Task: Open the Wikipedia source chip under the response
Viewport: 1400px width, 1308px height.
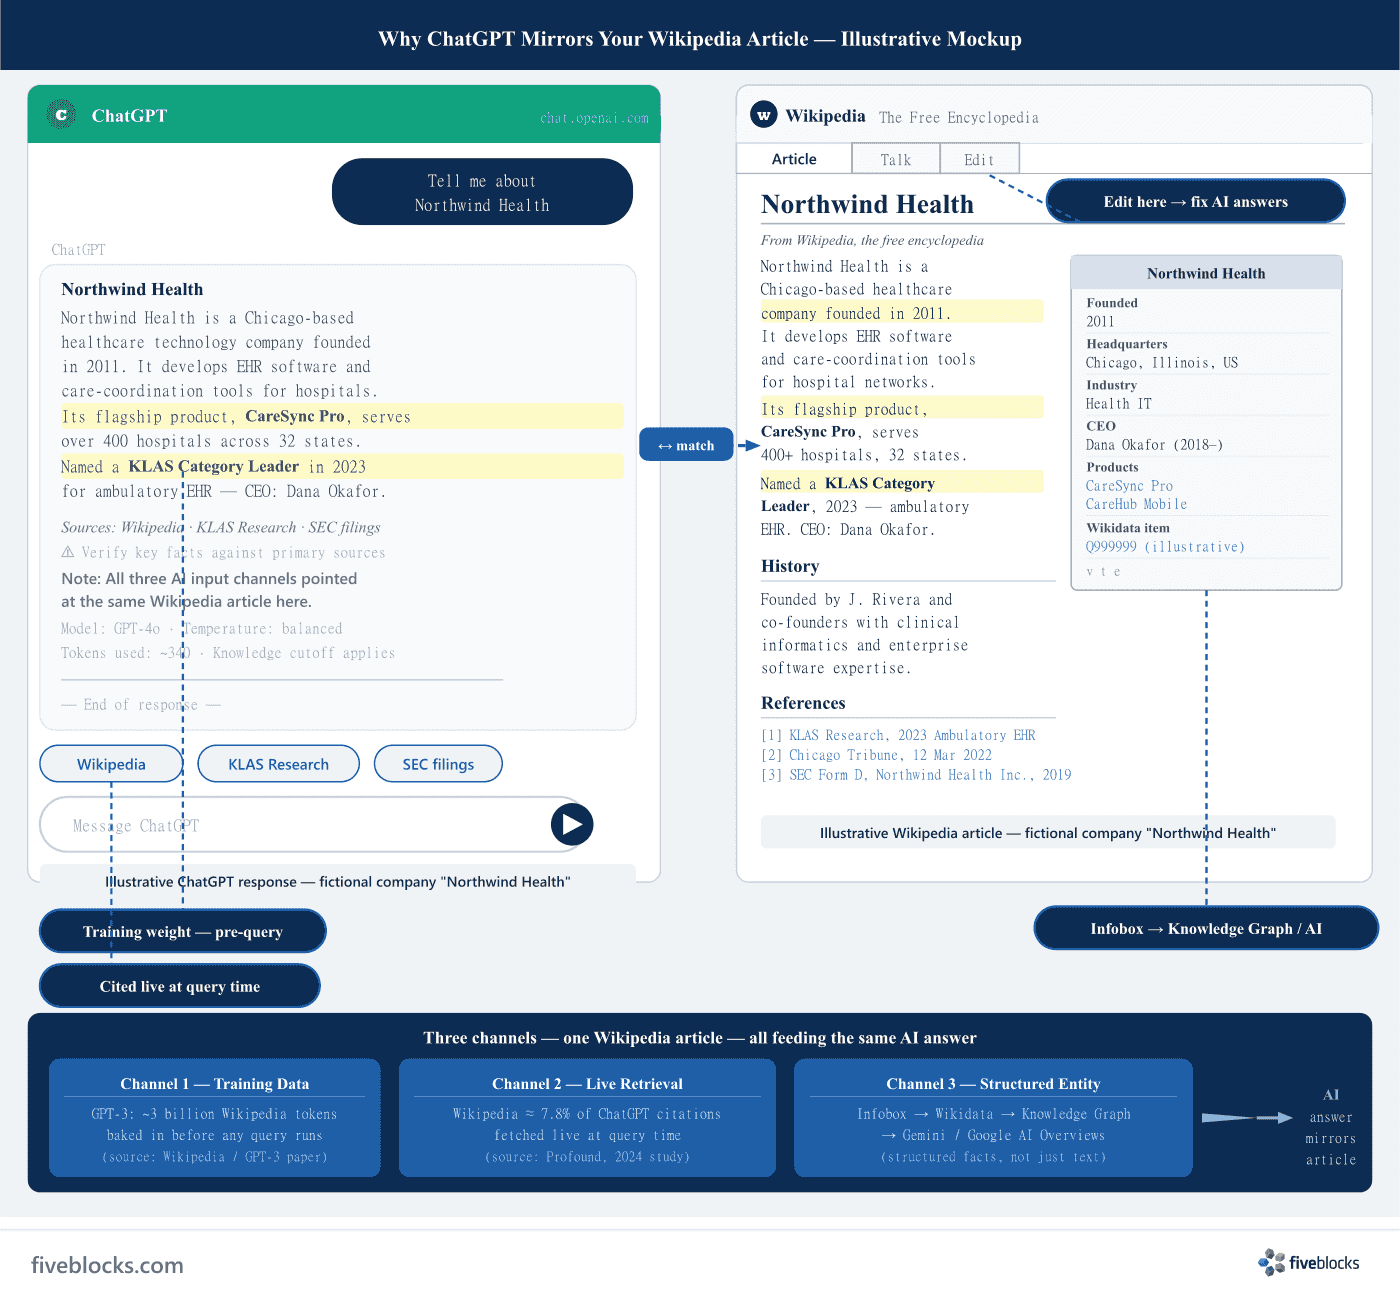Action: [x=111, y=764]
